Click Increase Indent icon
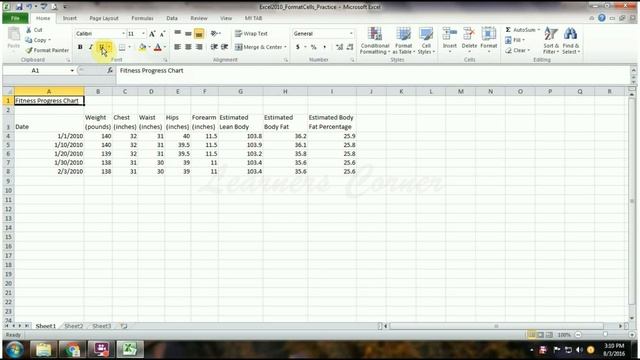 pyautogui.click(x=224, y=47)
